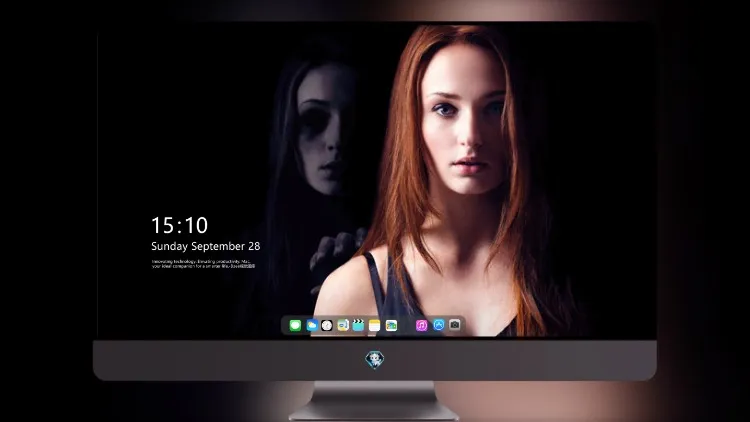The height and width of the screenshot is (422, 750).
Task: Open the yellow Notes app in the dock
Action: click(x=375, y=326)
